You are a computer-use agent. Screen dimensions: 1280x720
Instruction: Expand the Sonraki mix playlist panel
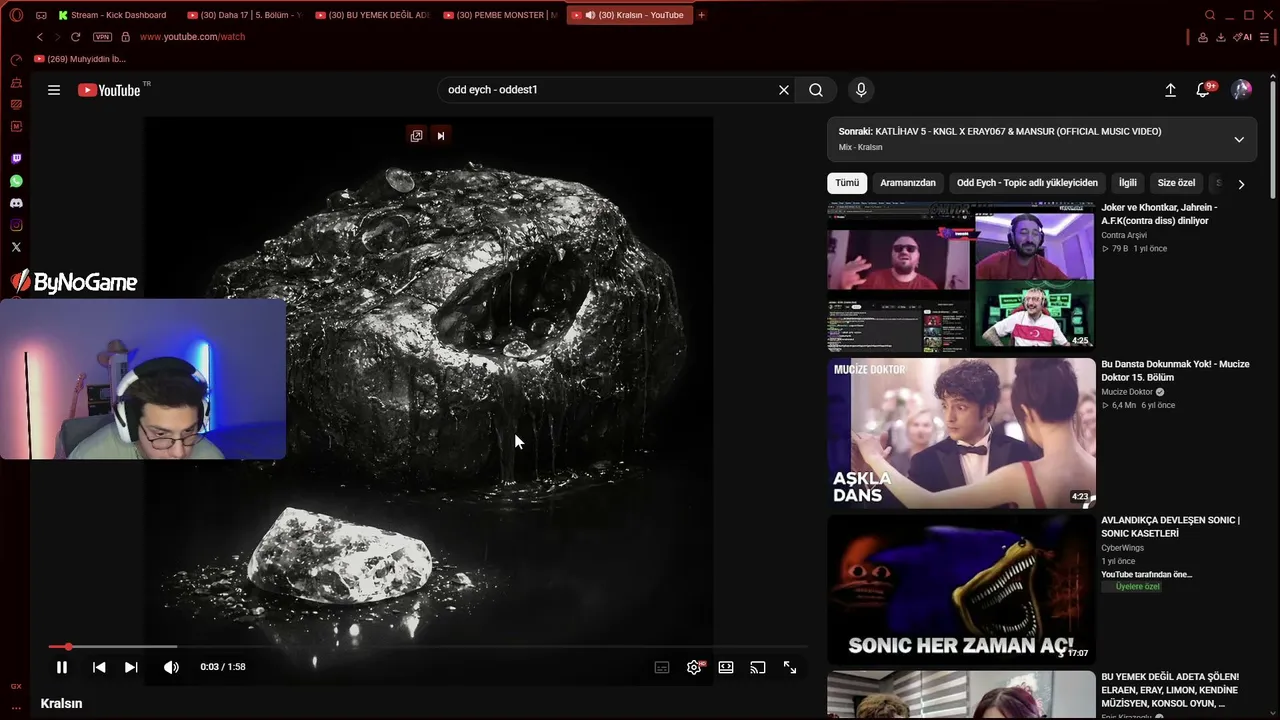click(1239, 139)
